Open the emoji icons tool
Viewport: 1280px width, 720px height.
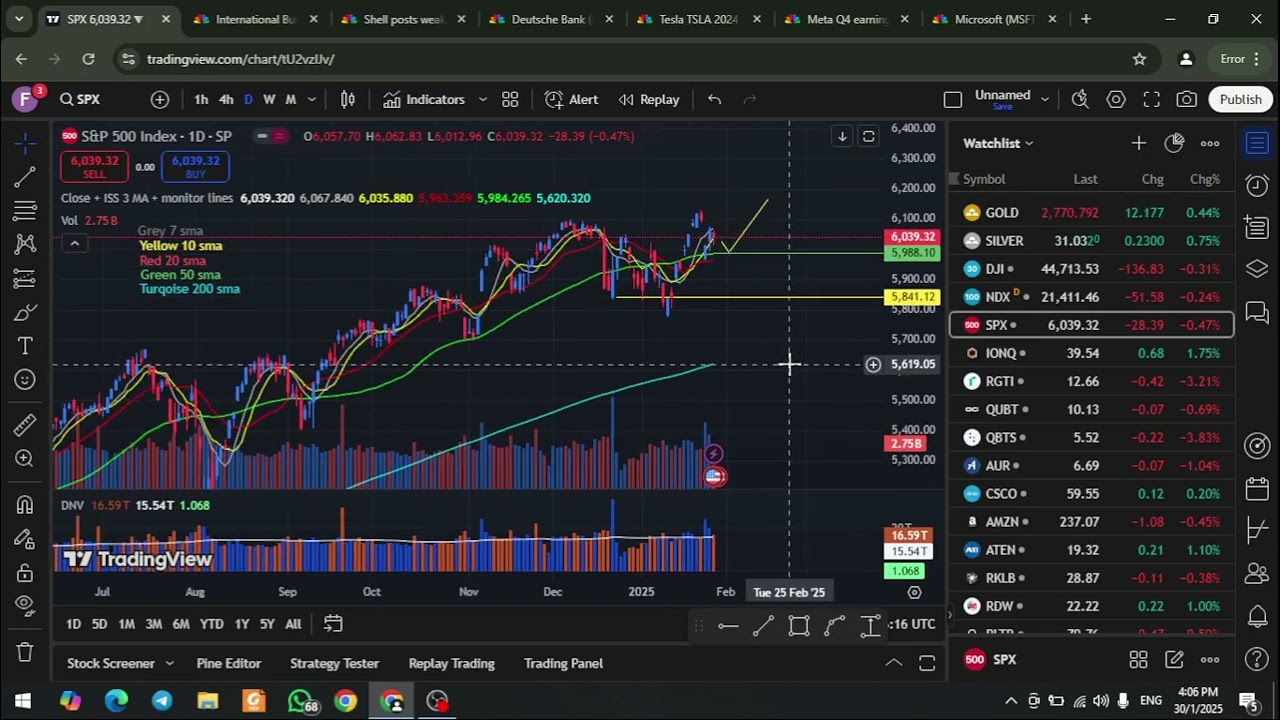25,380
